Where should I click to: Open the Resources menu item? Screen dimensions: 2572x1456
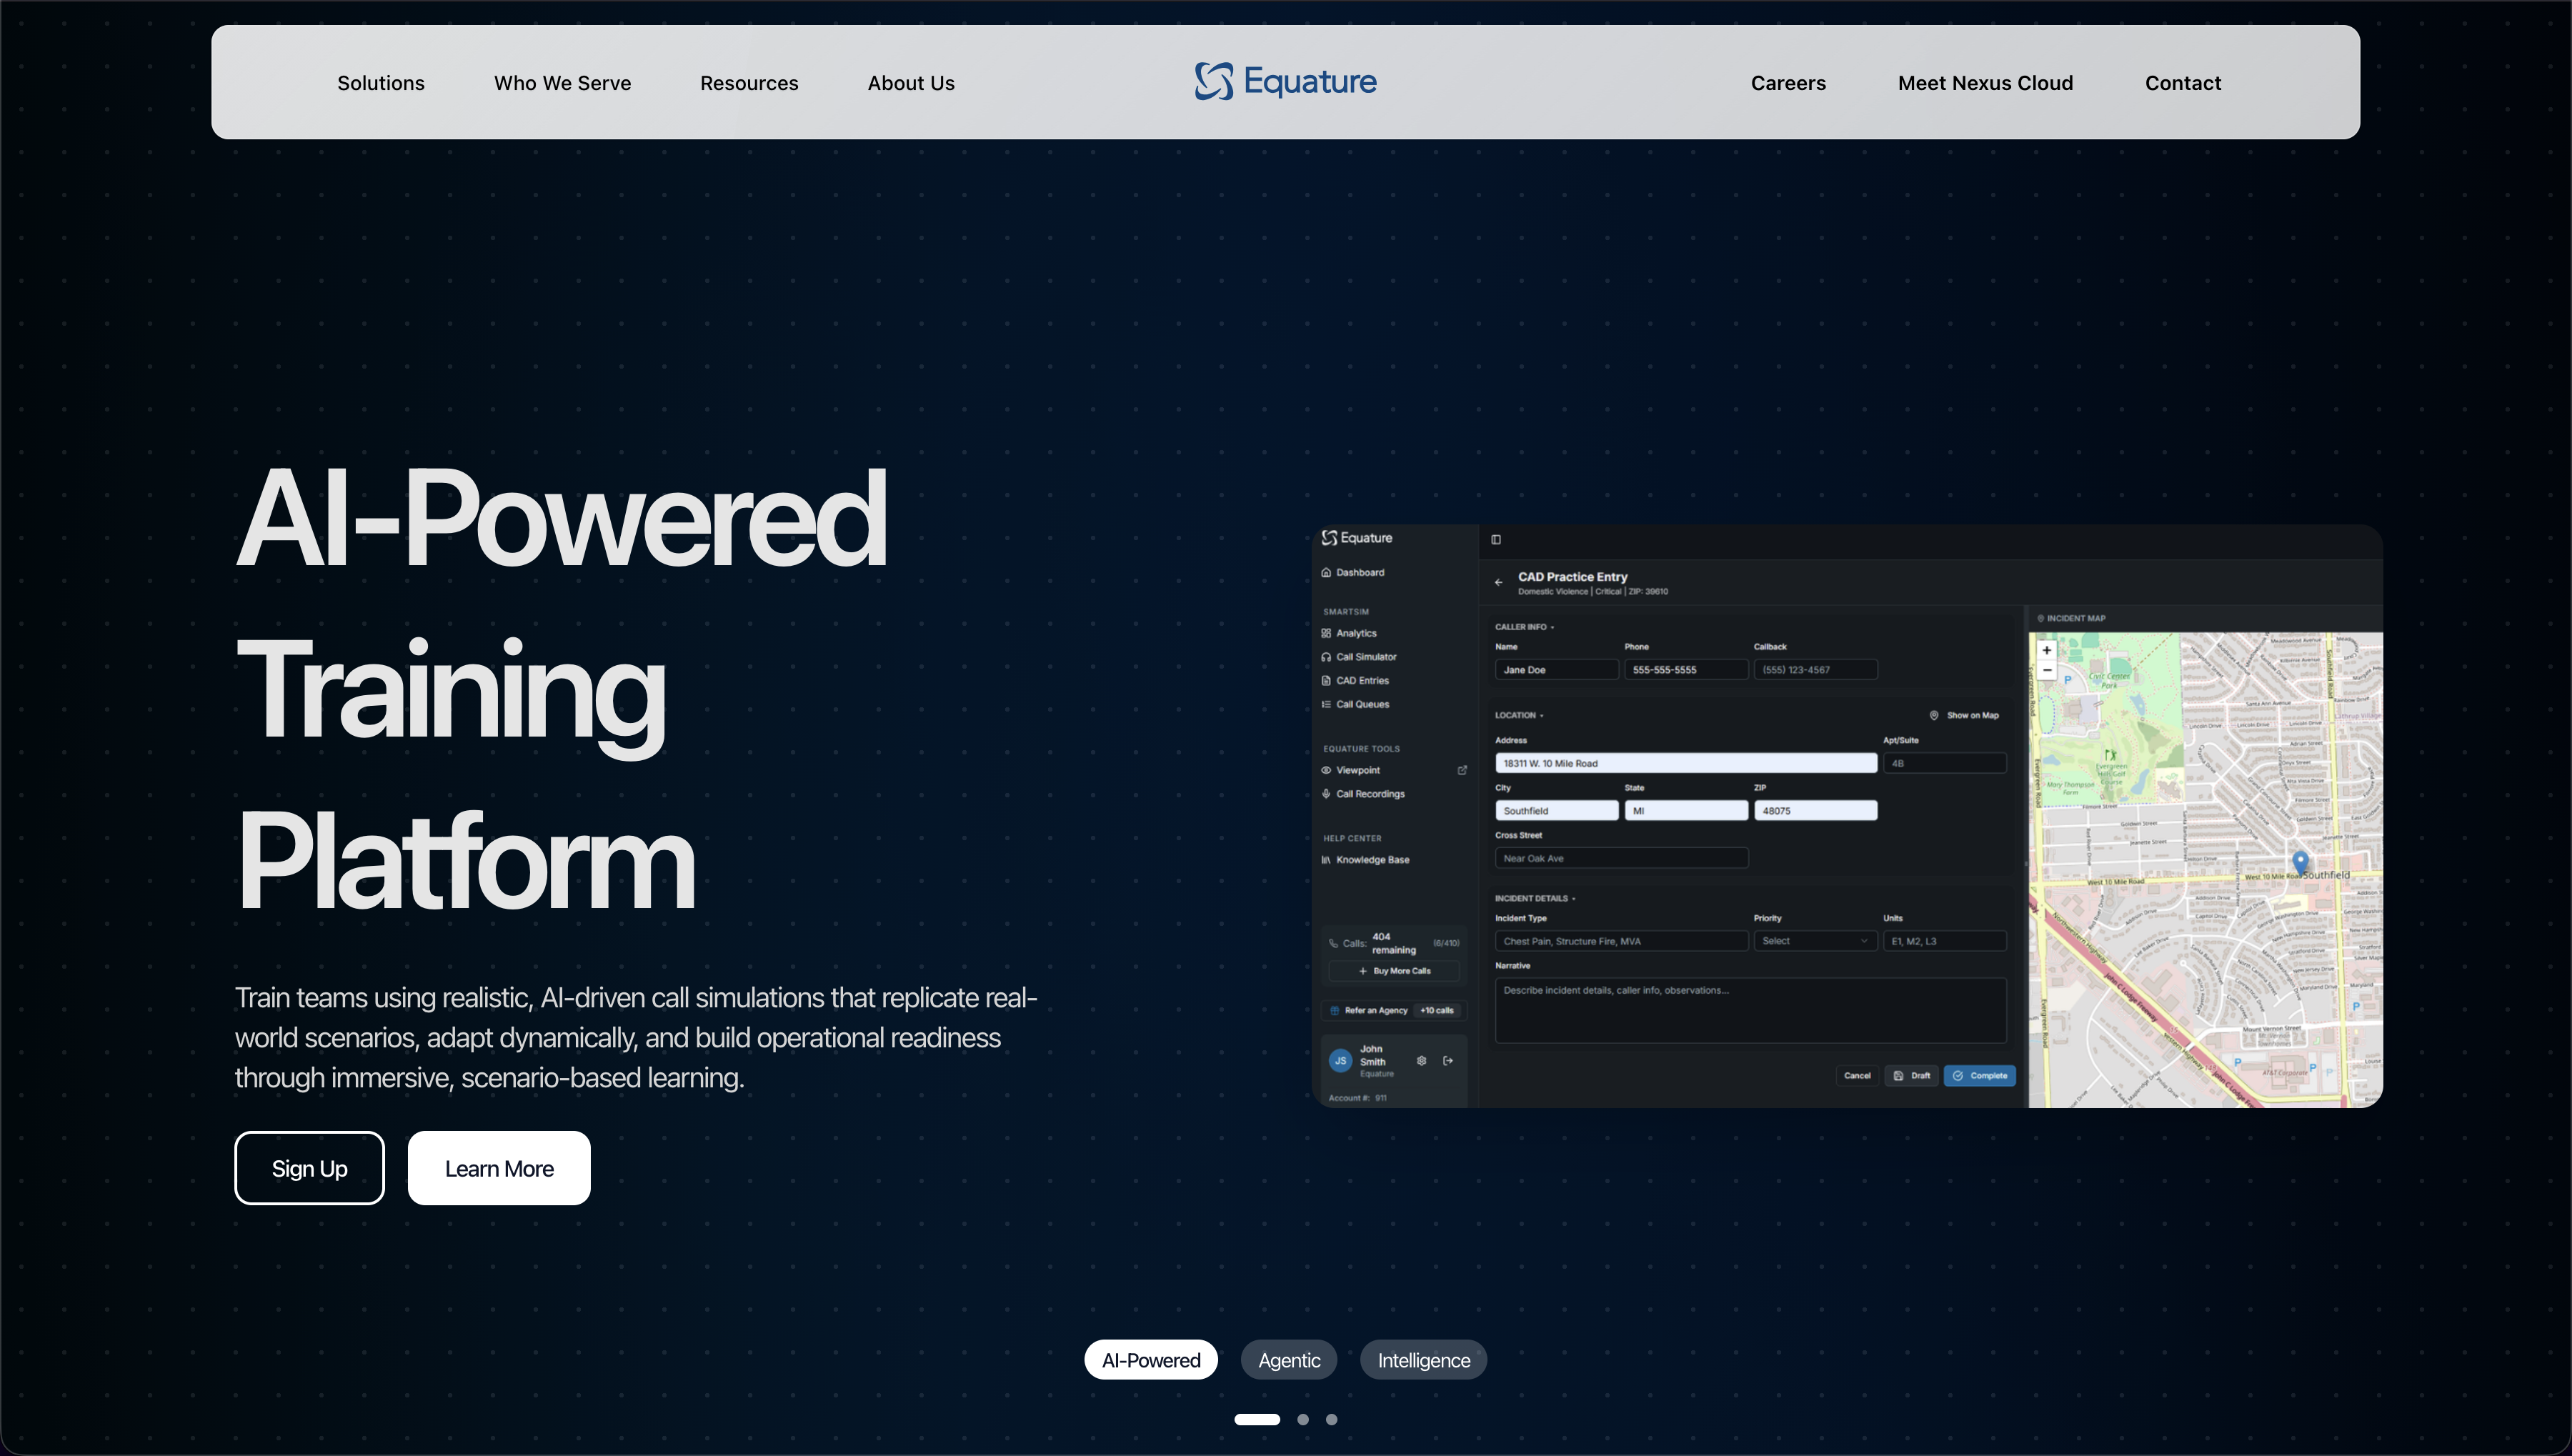[x=748, y=83]
